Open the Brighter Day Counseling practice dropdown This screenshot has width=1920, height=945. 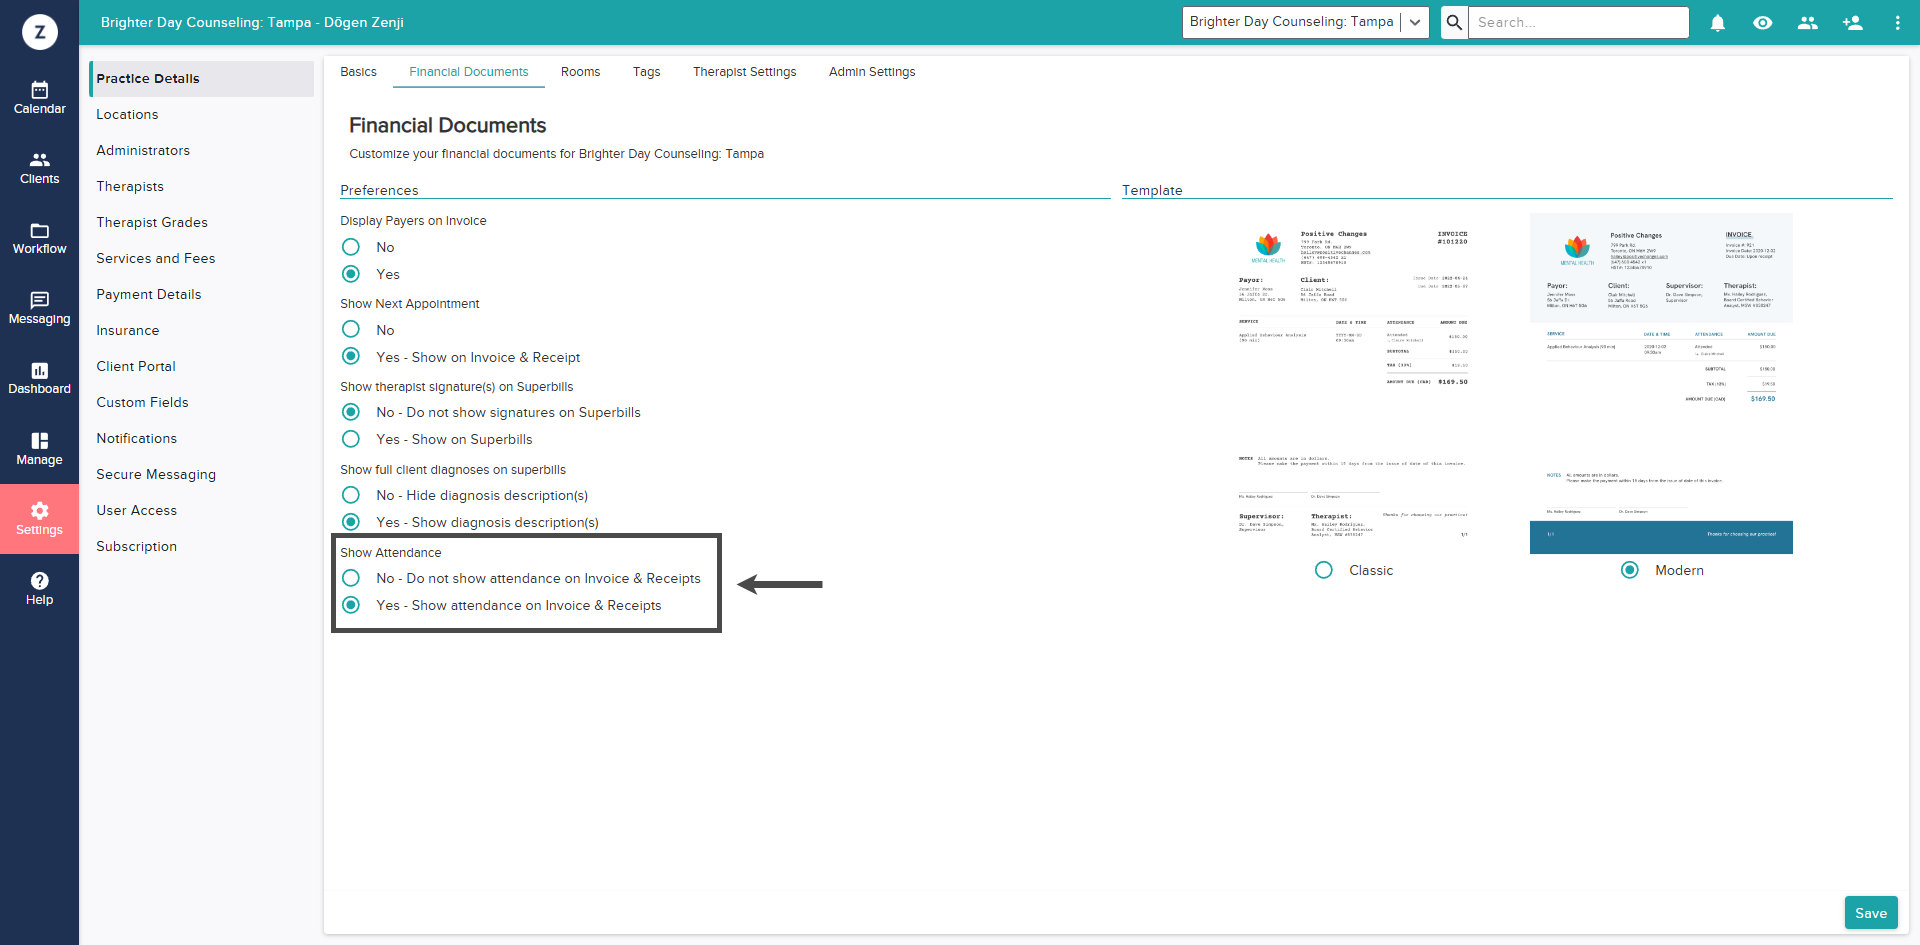pyautogui.click(x=1305, y=22)
